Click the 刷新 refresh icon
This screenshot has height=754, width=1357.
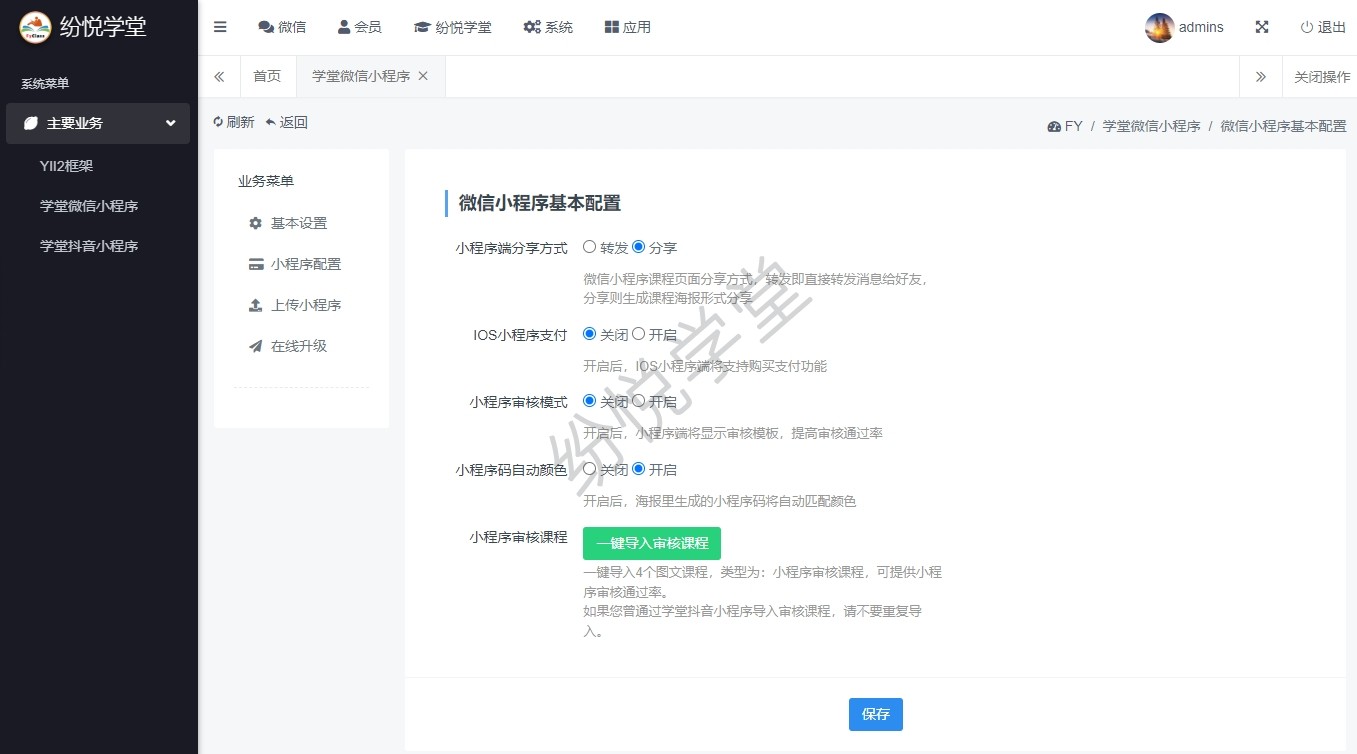click(x=219, y=122)
